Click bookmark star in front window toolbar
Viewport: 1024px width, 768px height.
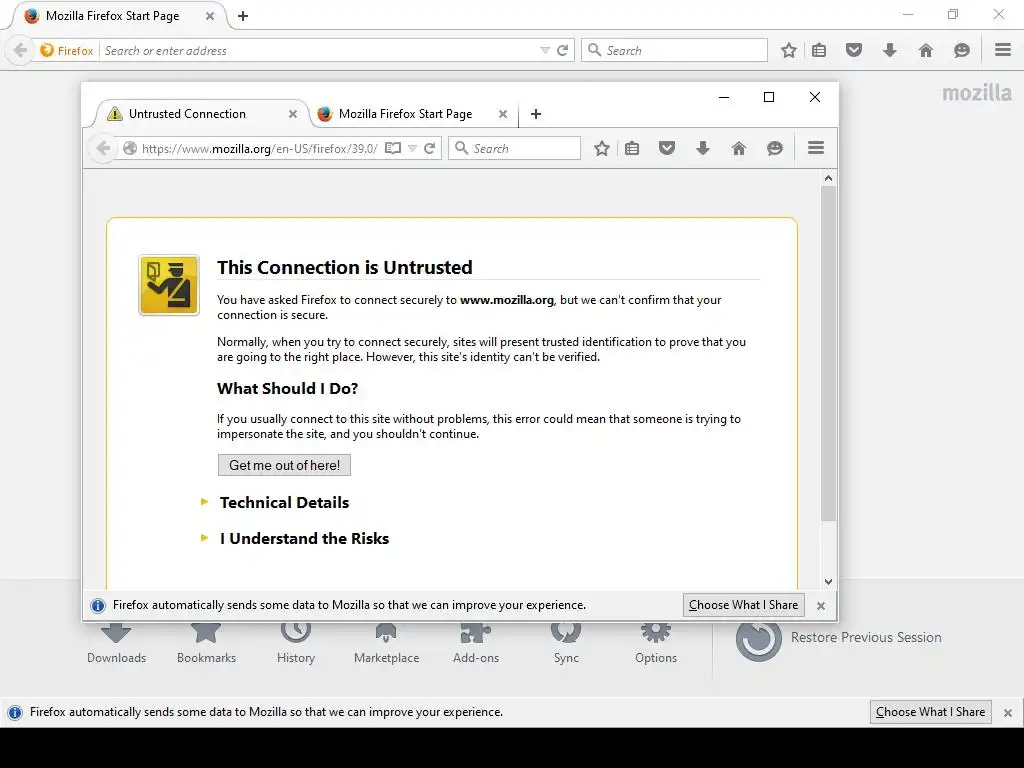pyautogui.click(x=601, y=148)
